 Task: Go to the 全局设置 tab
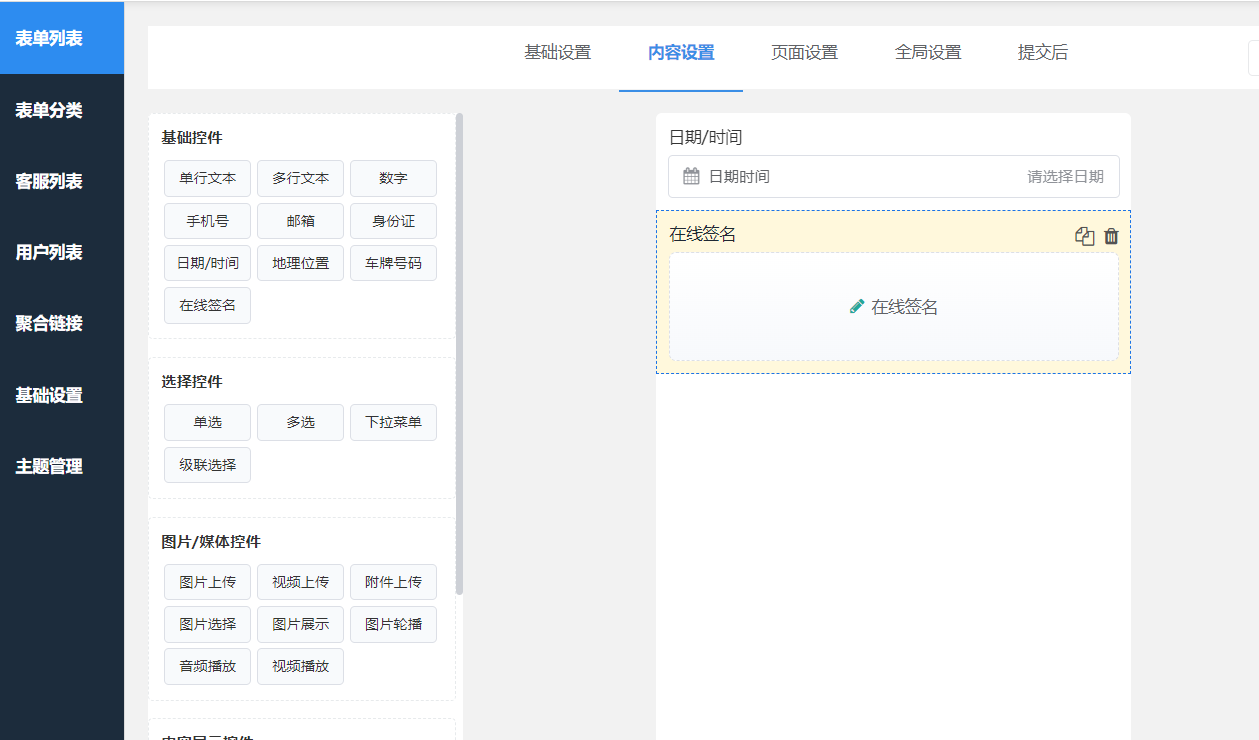(928, 53)
